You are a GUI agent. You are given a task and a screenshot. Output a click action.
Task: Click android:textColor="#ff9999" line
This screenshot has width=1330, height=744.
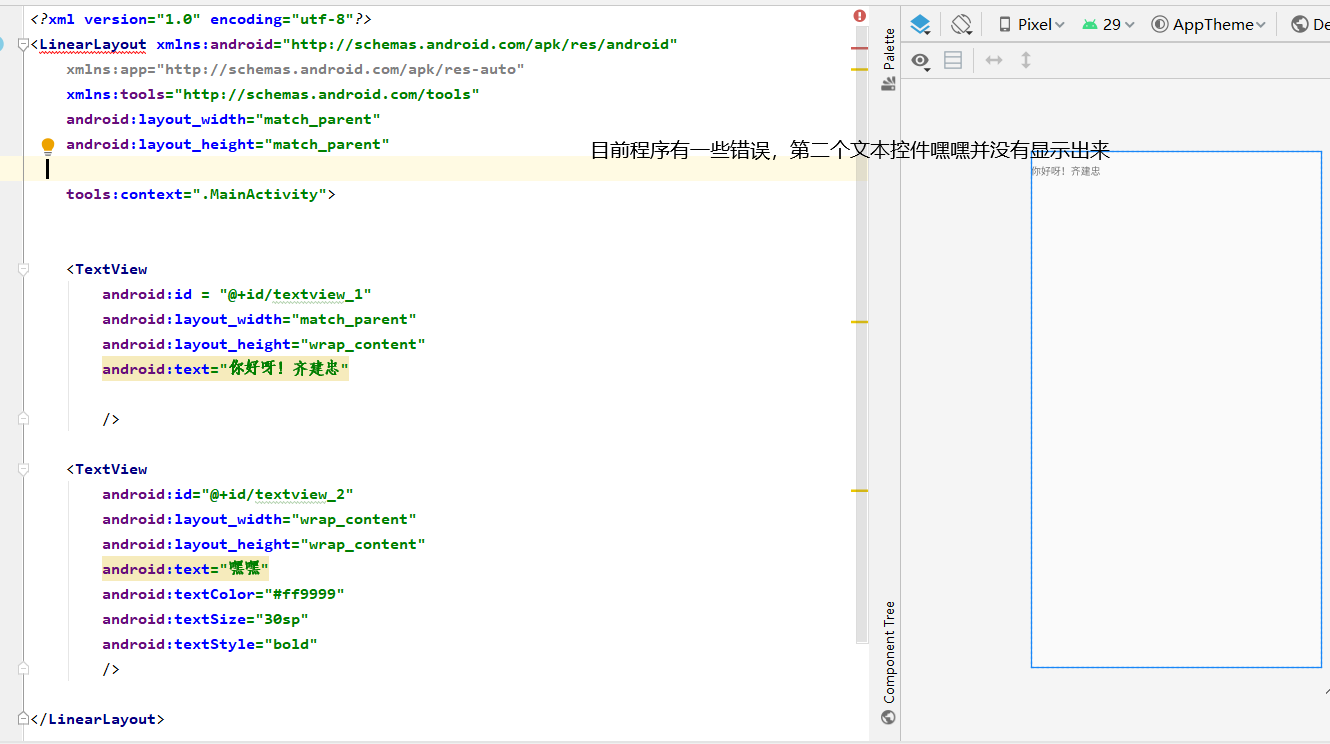point(223,594)
